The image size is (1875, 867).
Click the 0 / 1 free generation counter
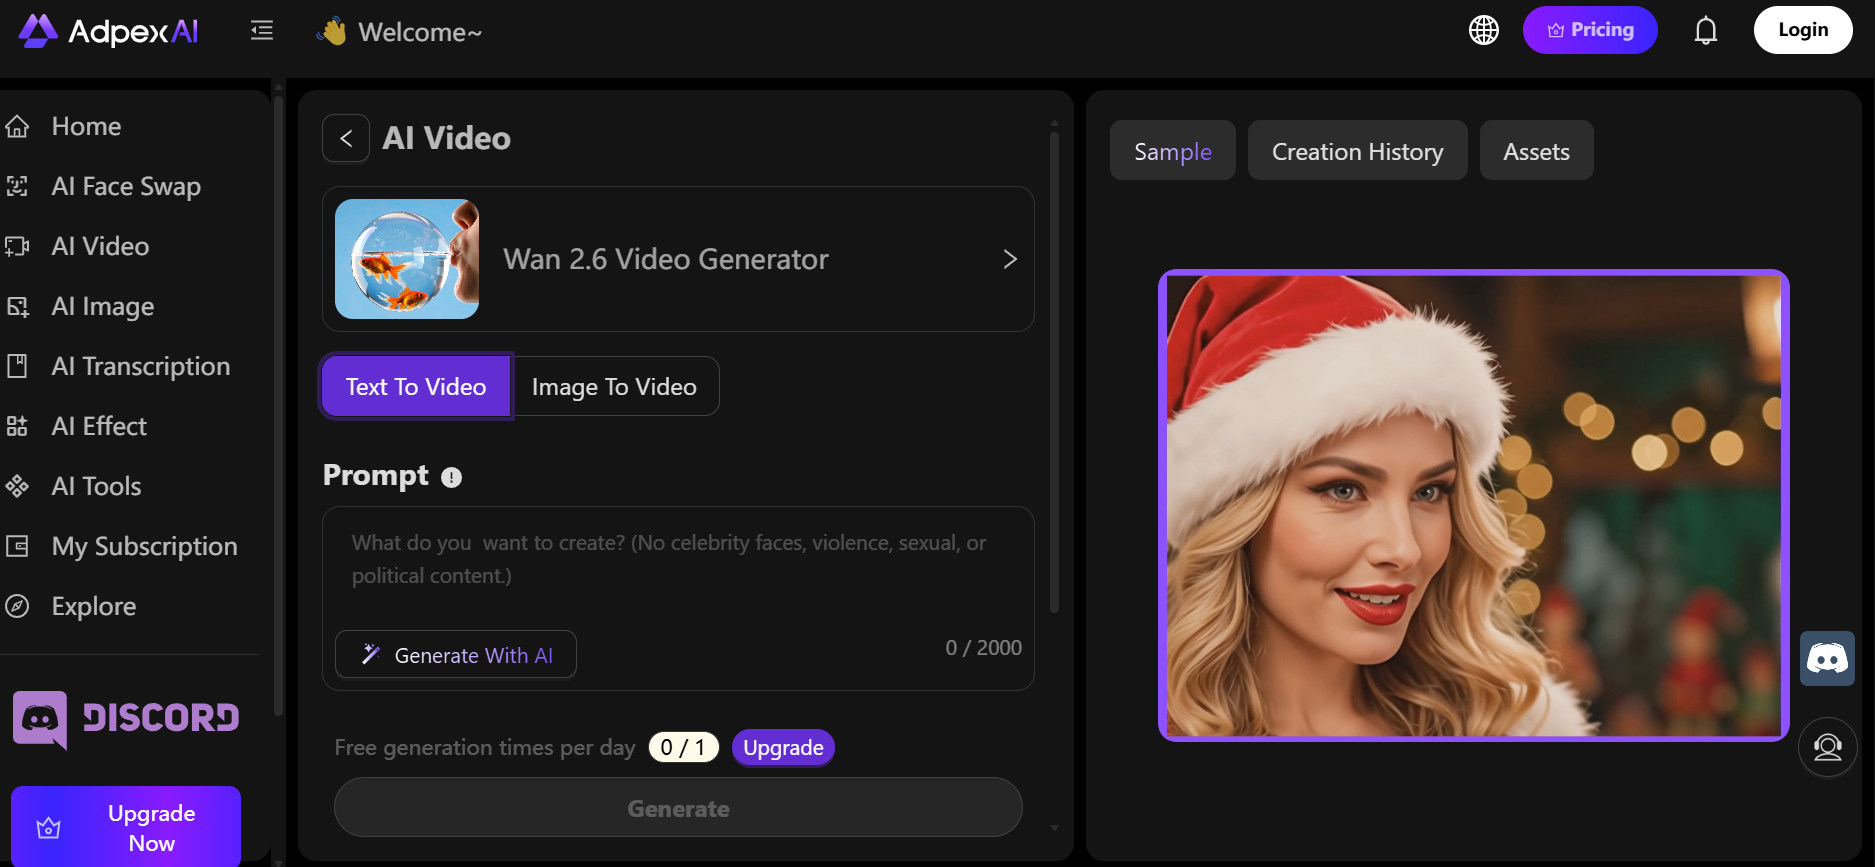(x=684, y=748)
